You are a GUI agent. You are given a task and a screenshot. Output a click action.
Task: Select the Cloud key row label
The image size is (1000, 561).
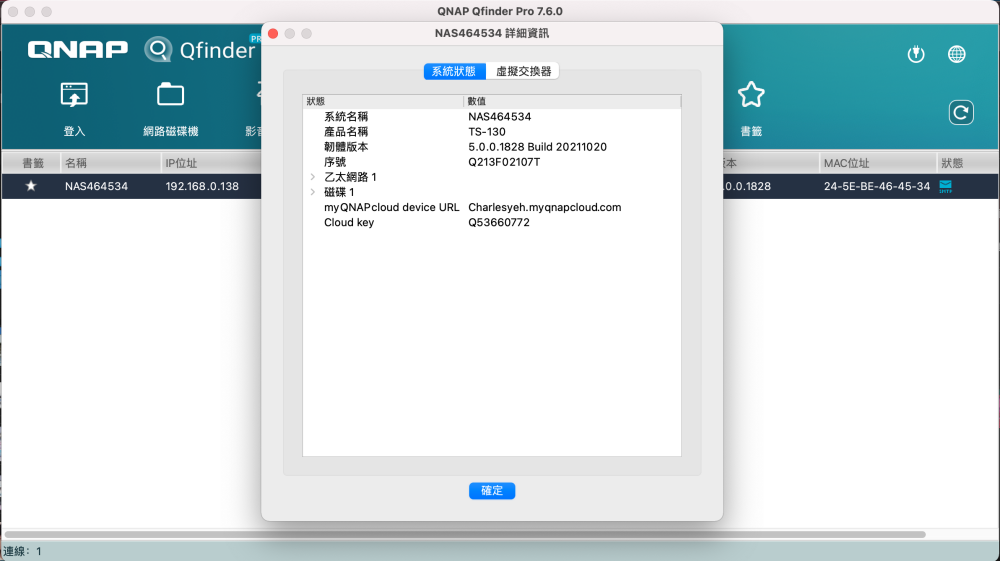[349, 222]
